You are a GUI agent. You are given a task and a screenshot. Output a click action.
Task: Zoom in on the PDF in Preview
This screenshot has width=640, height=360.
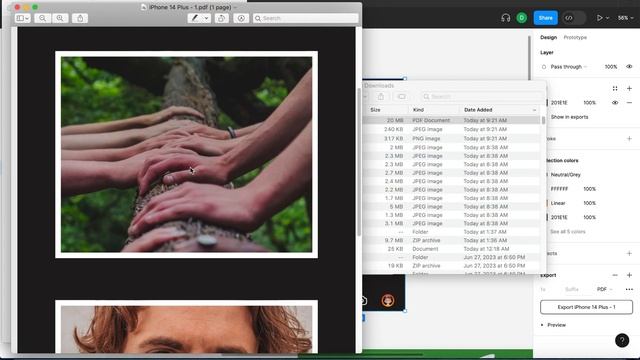click(60, 18)
